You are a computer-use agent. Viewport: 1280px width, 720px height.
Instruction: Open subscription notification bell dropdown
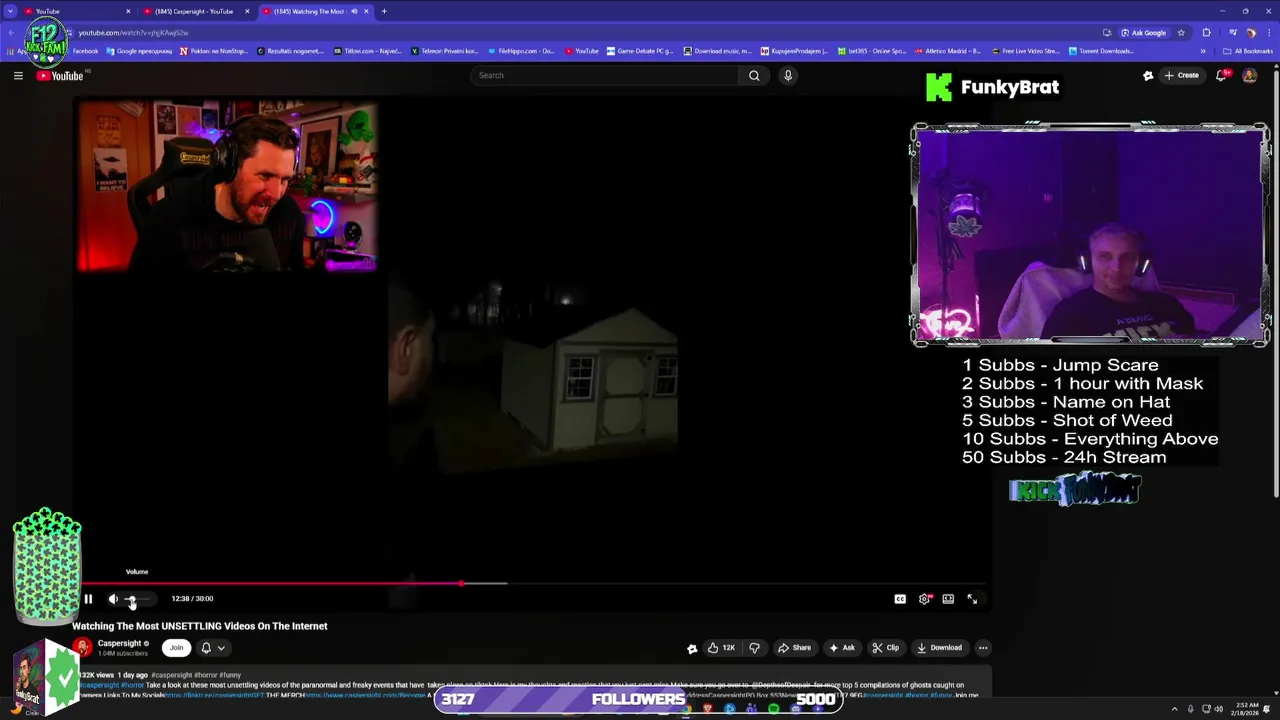pos(213,647)
